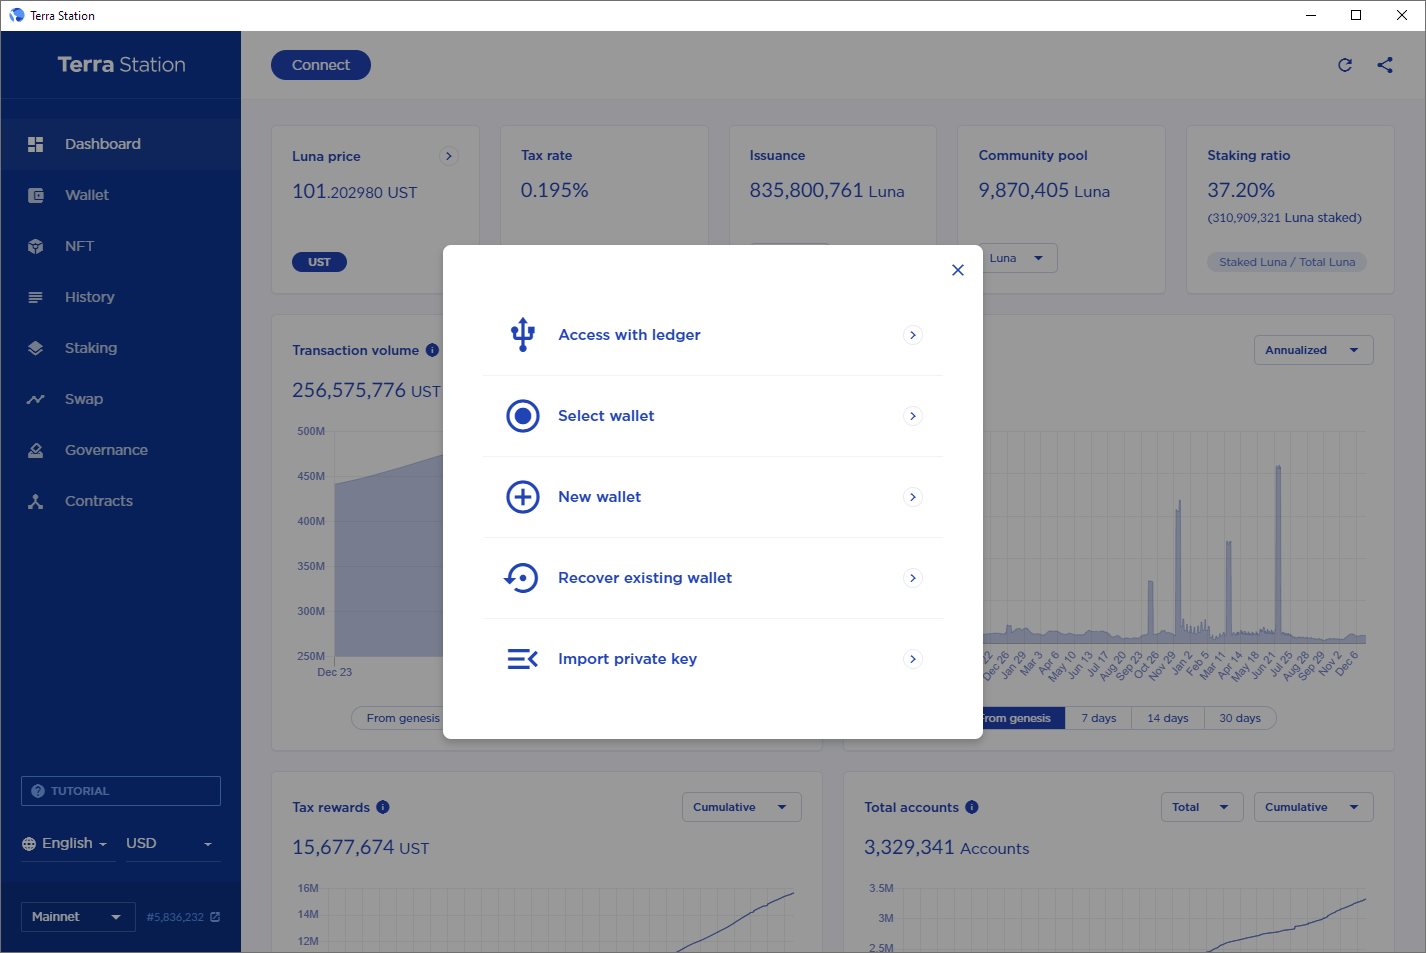
Task: Switch chart range to 14 days
Action: [1167, 718]
